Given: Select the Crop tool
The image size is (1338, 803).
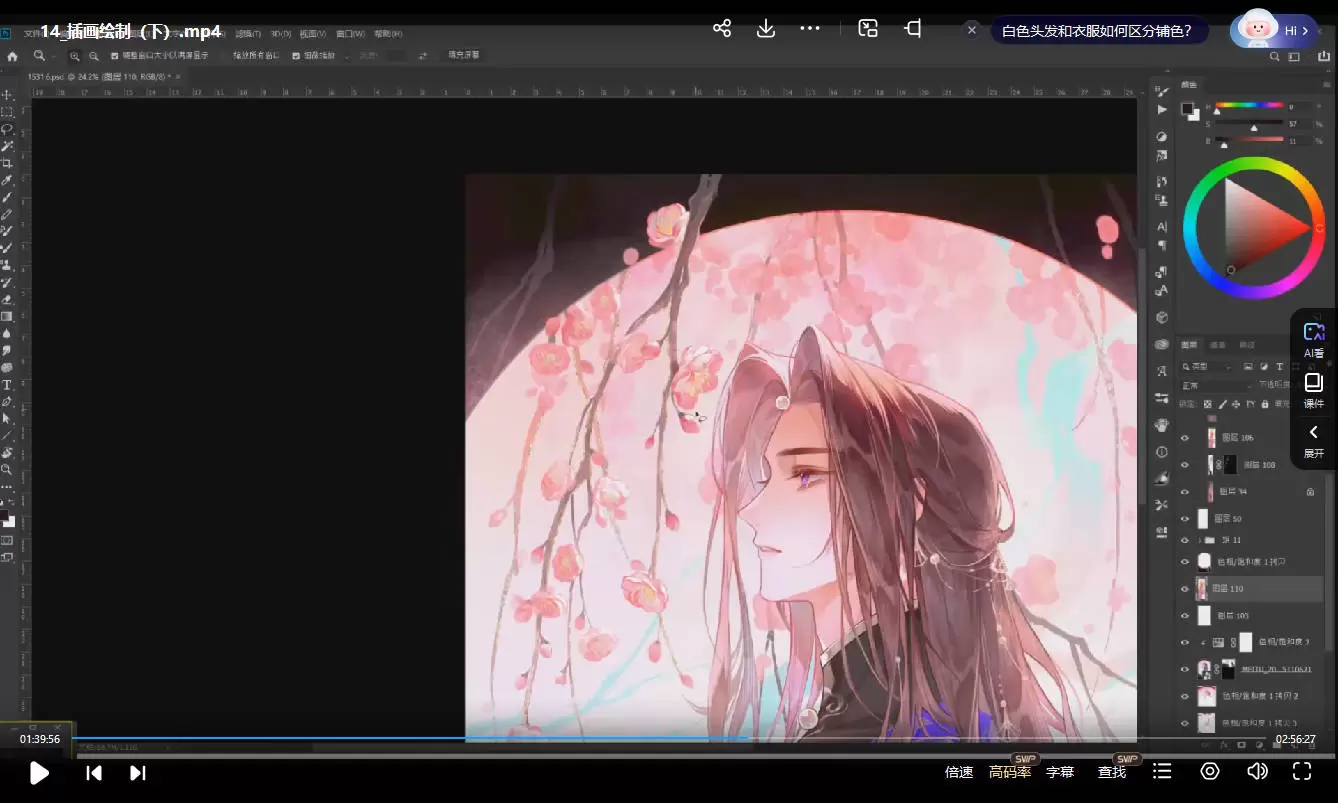Looking at the screenshot, I should [x=7, y=162].
